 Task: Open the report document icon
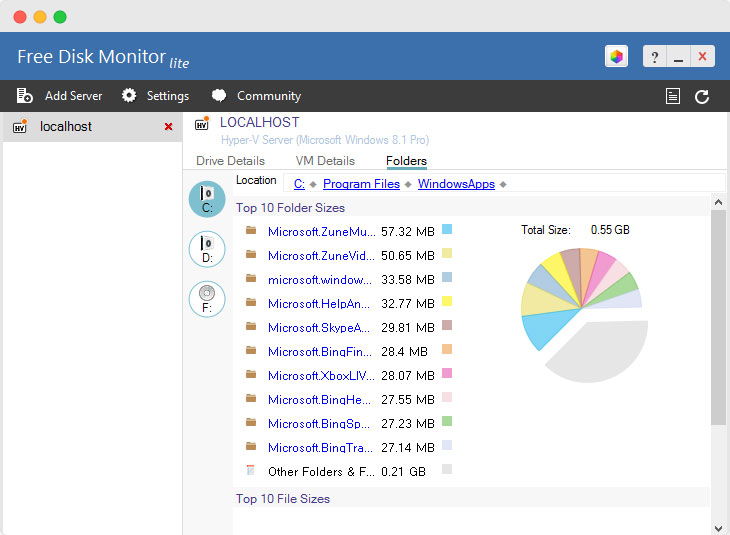click(673, 96)
